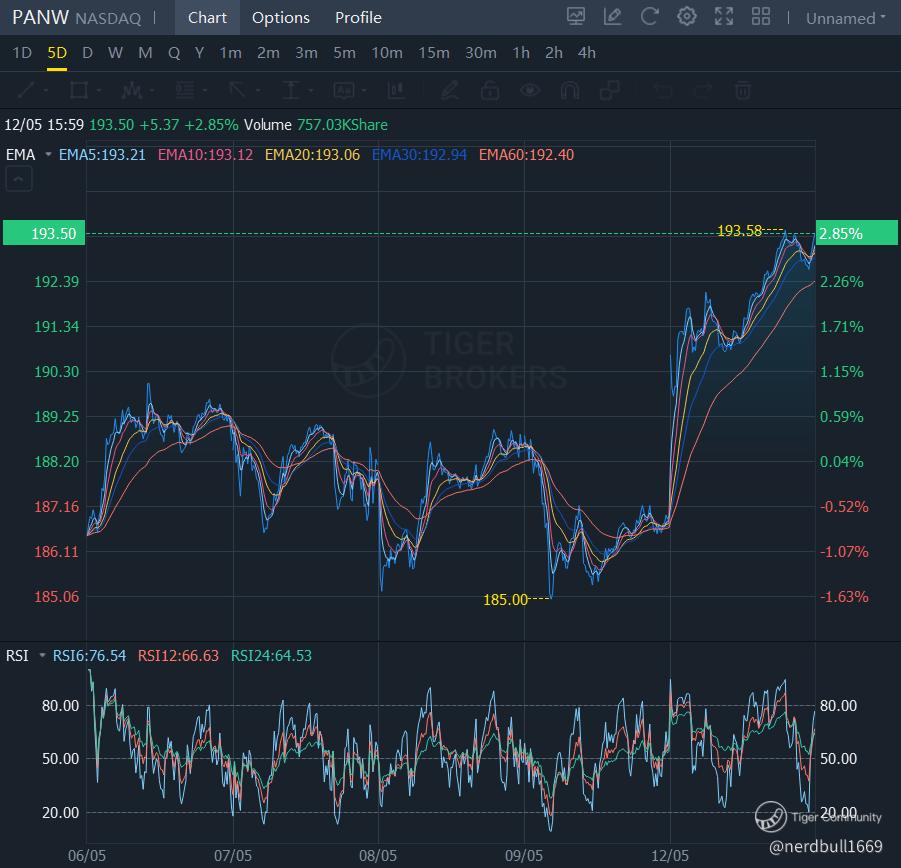Expand the line tool dropdown arrow
The image size is (901, 868).
pyautogui.click(x=45, y=91)
